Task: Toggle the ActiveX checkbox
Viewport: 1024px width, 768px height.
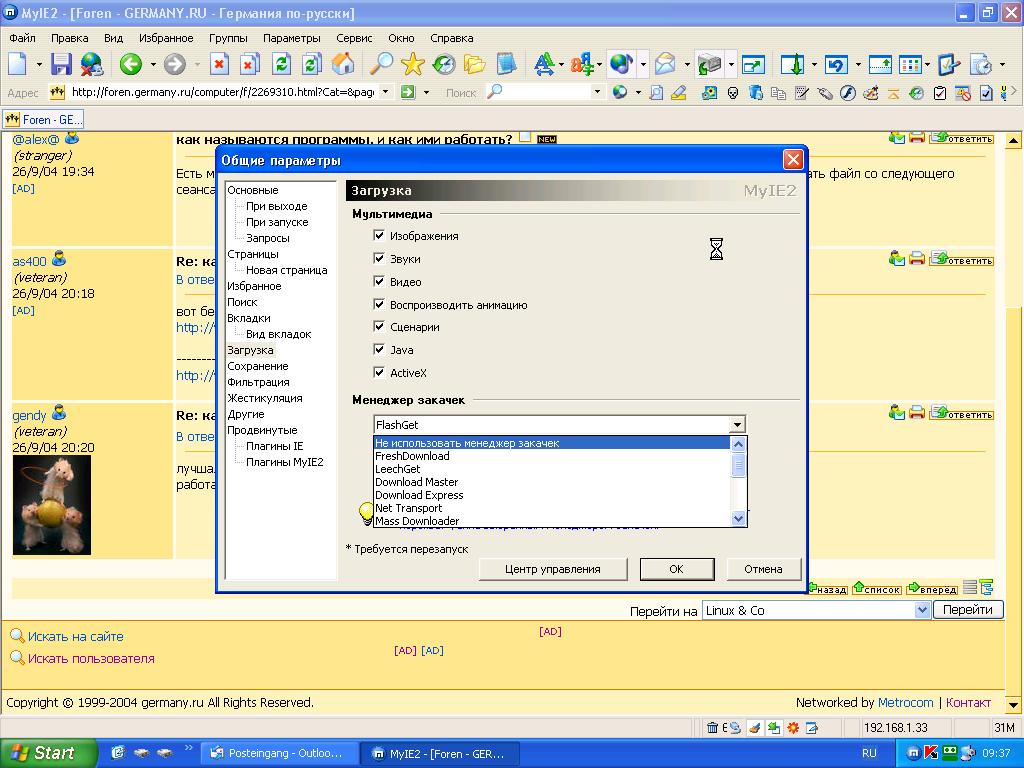Action: (379, 372)
